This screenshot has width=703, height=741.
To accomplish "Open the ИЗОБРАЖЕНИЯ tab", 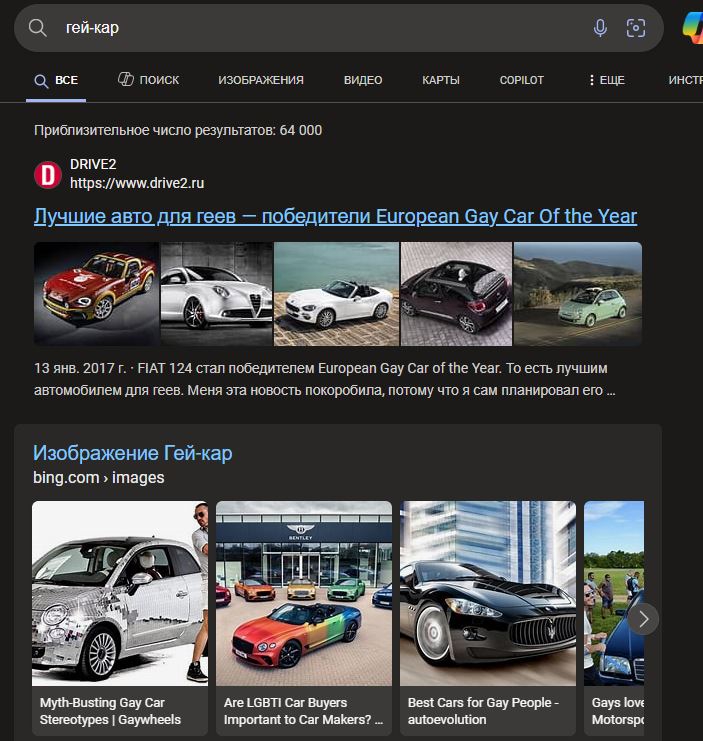I will tap(261, 80).
